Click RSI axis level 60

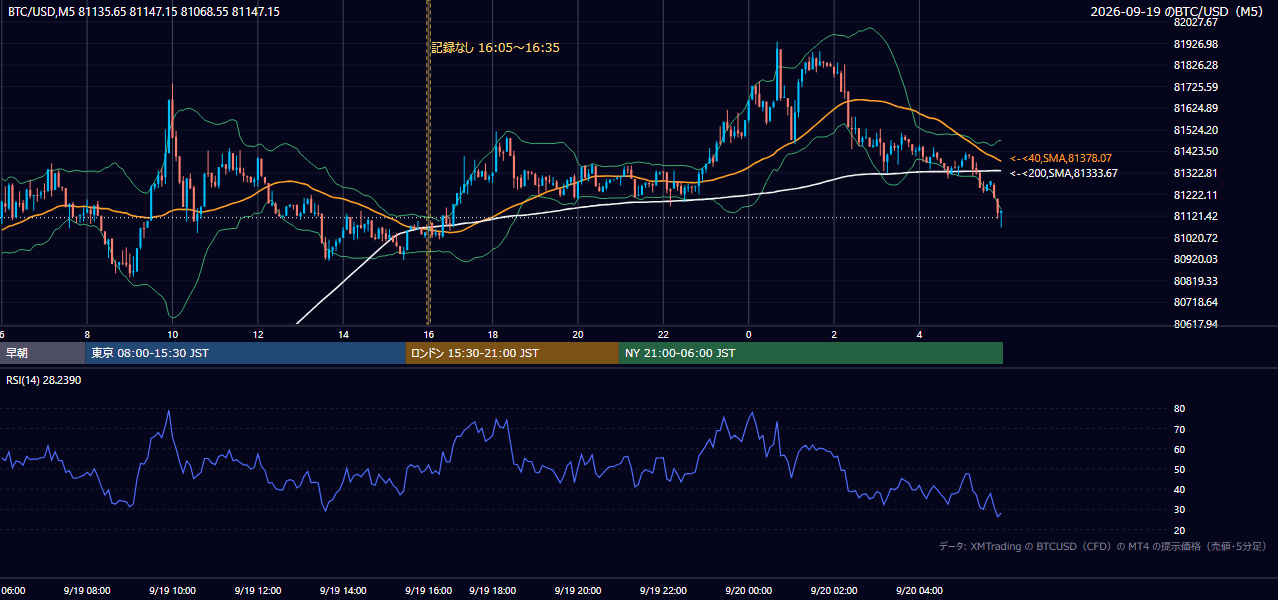(1179, 449)
